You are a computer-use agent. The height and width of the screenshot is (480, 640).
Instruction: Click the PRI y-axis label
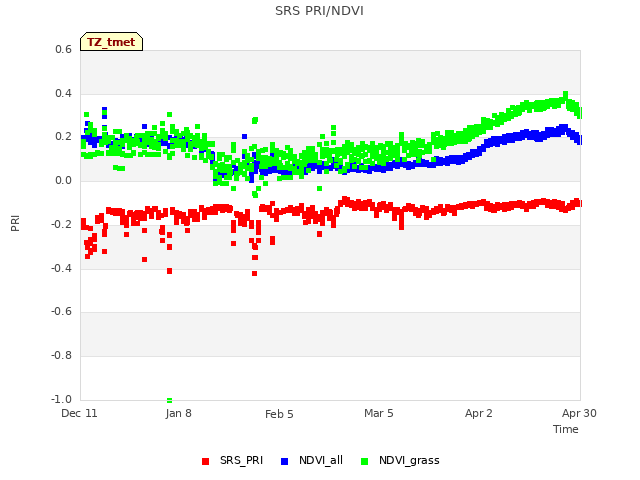click(15, 224)
